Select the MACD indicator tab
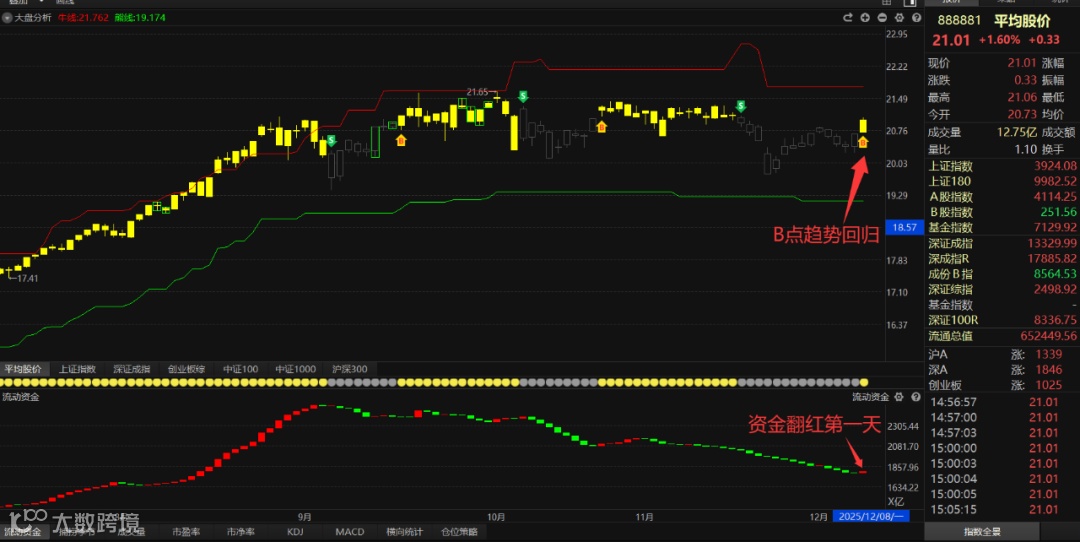This screenshot has width=1080, height=542. (x=349, y=532)
